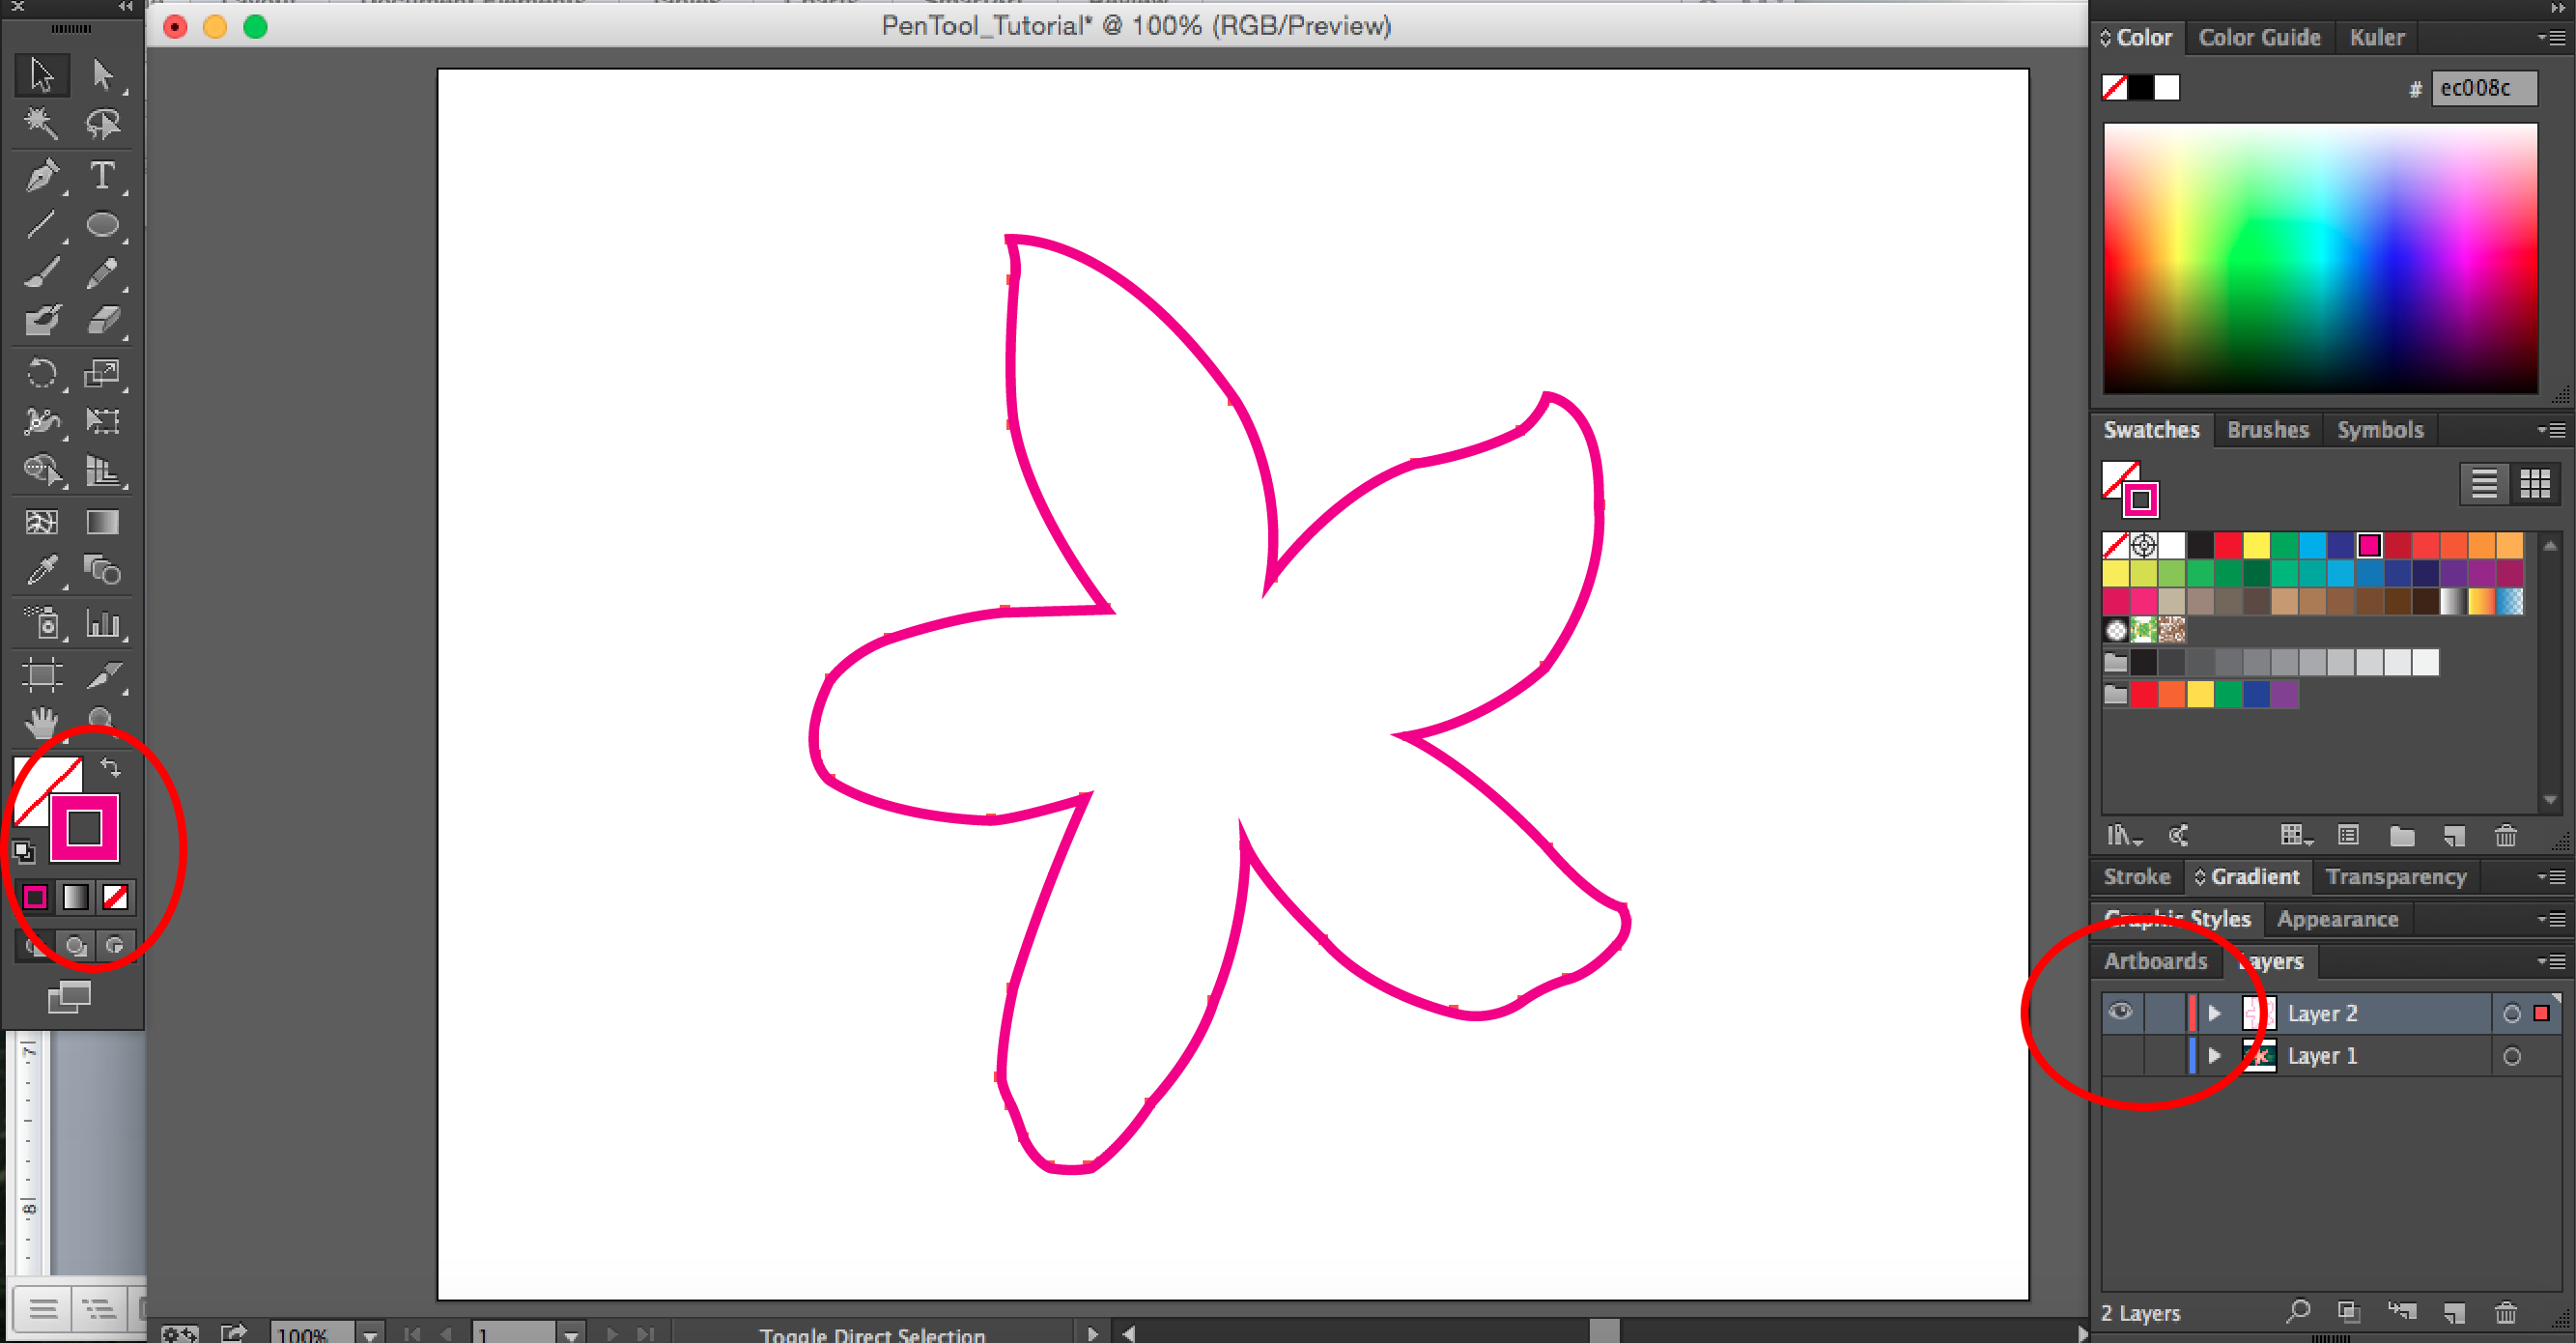Toggle Layer 1 visibility column
The image size is (2576, 1343).
pos(2120,1055)
